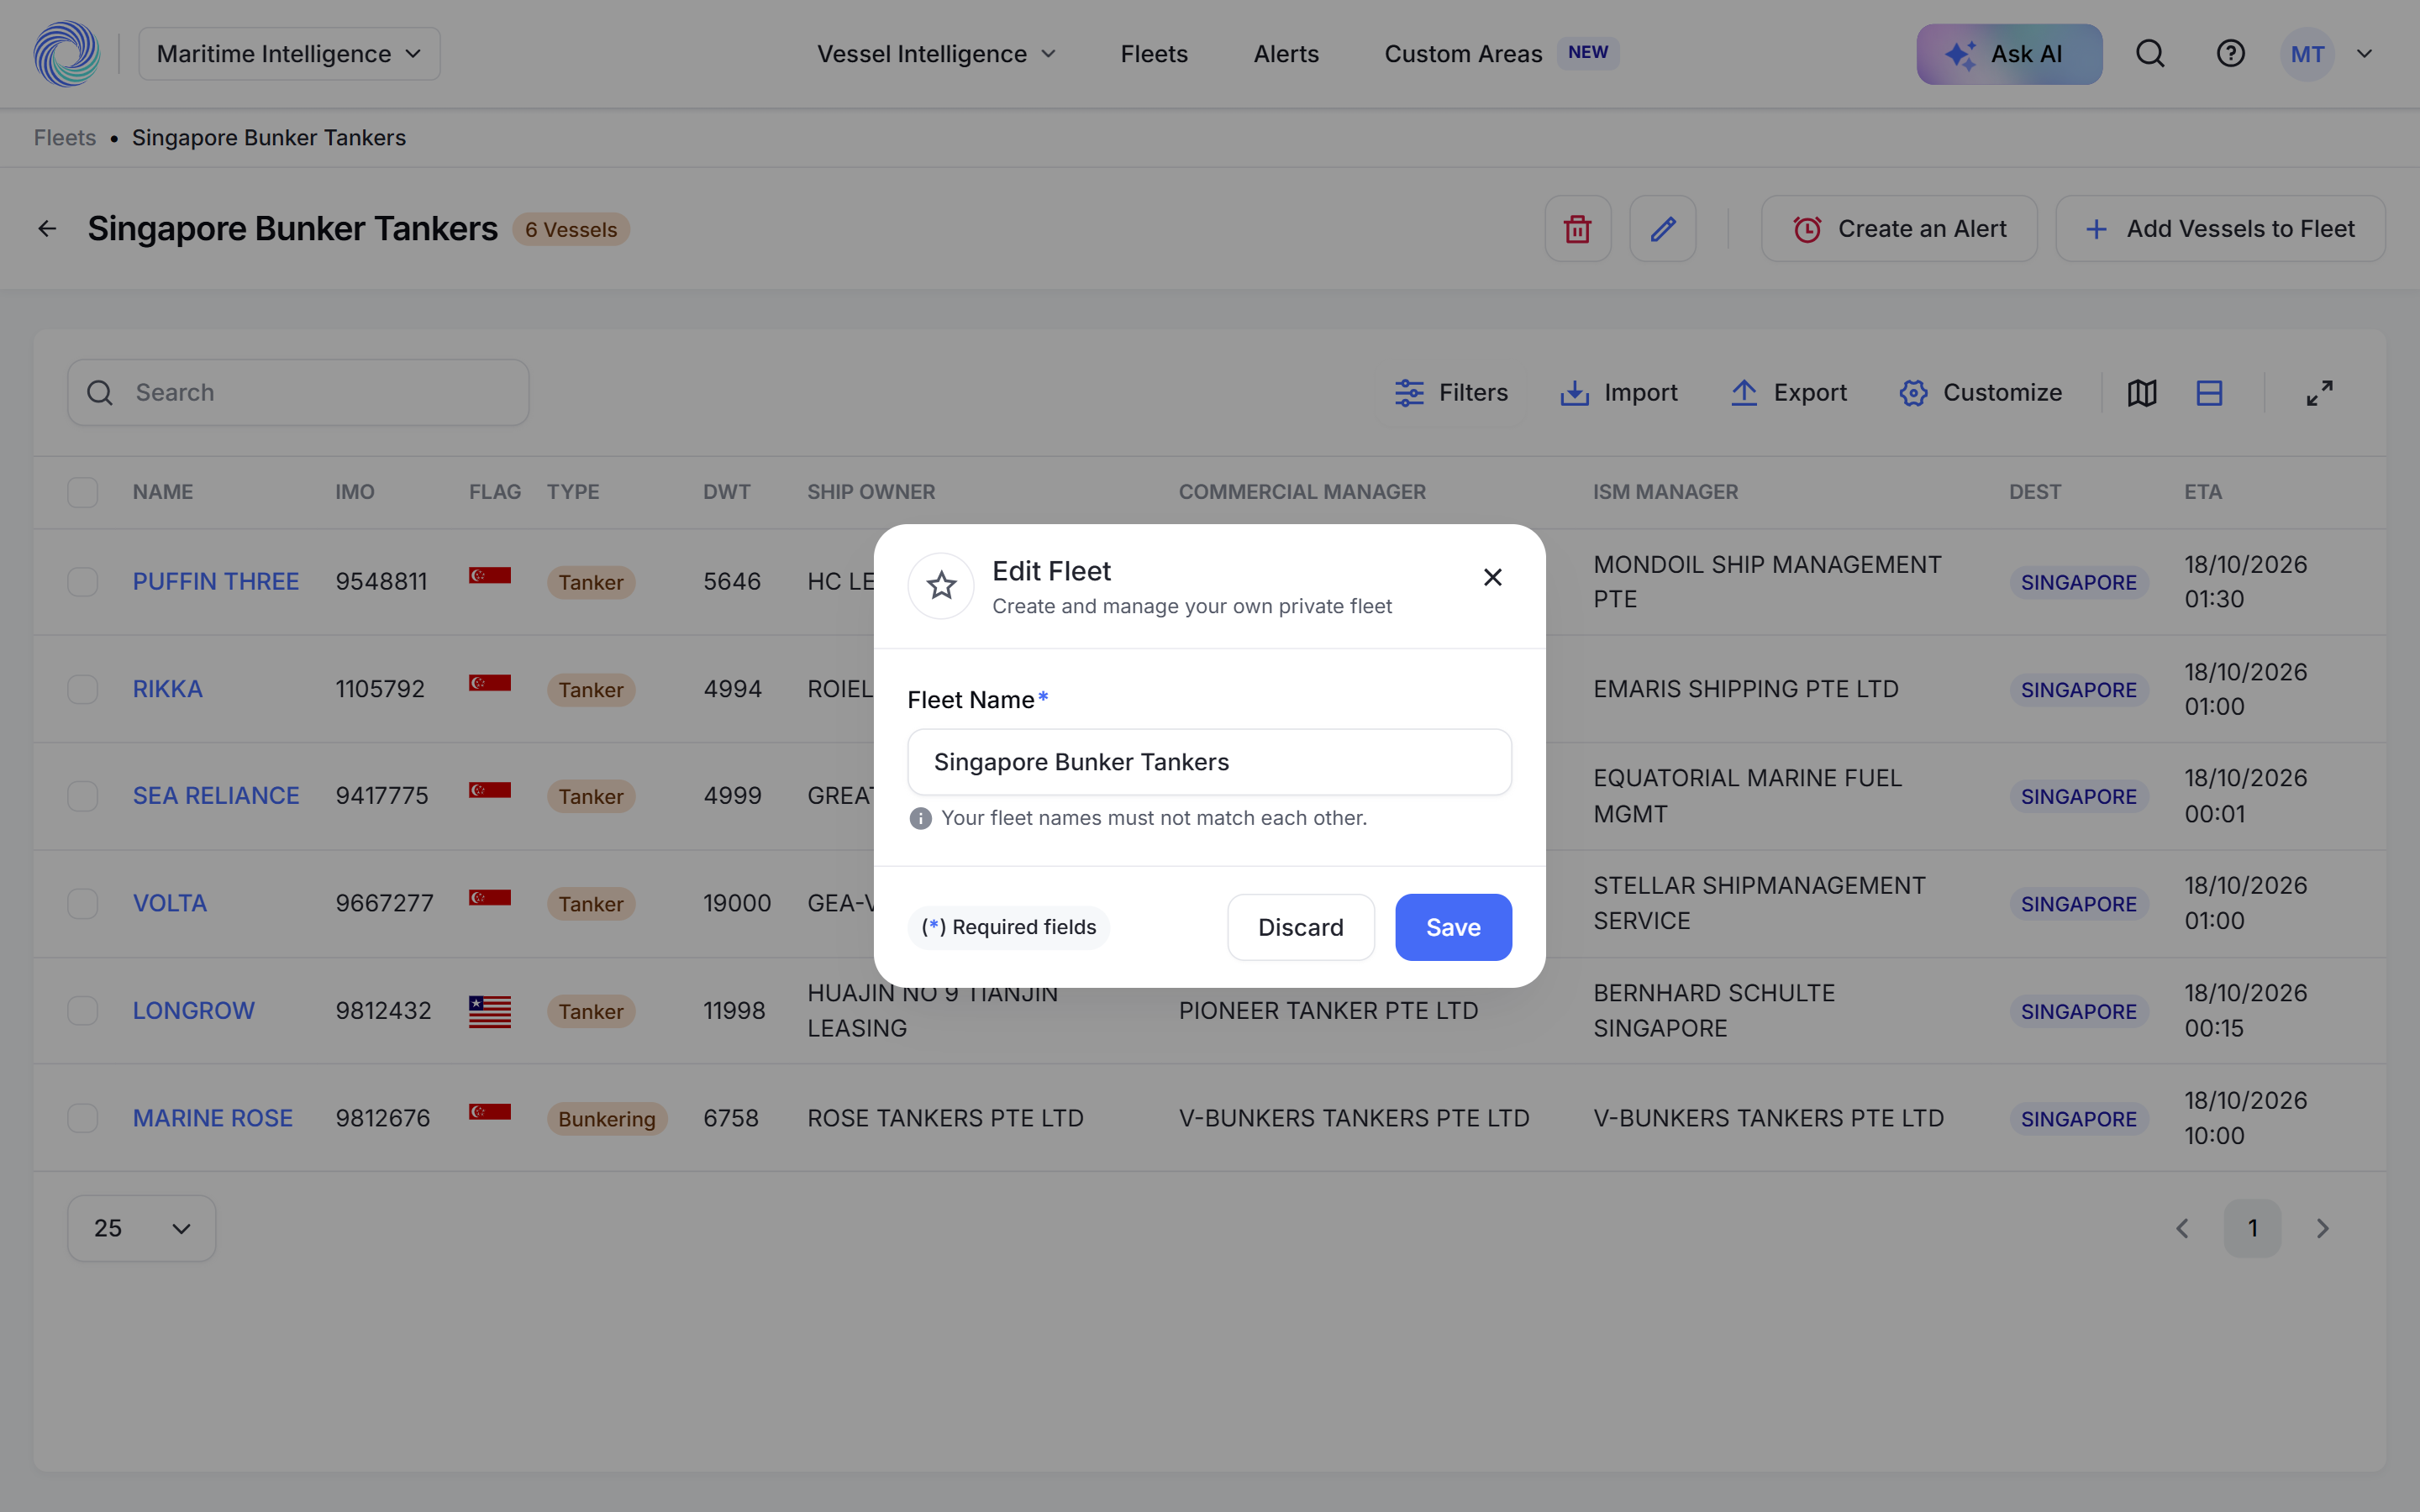
Task: Open the Alerts nav item
Action: pos(1286,54)
